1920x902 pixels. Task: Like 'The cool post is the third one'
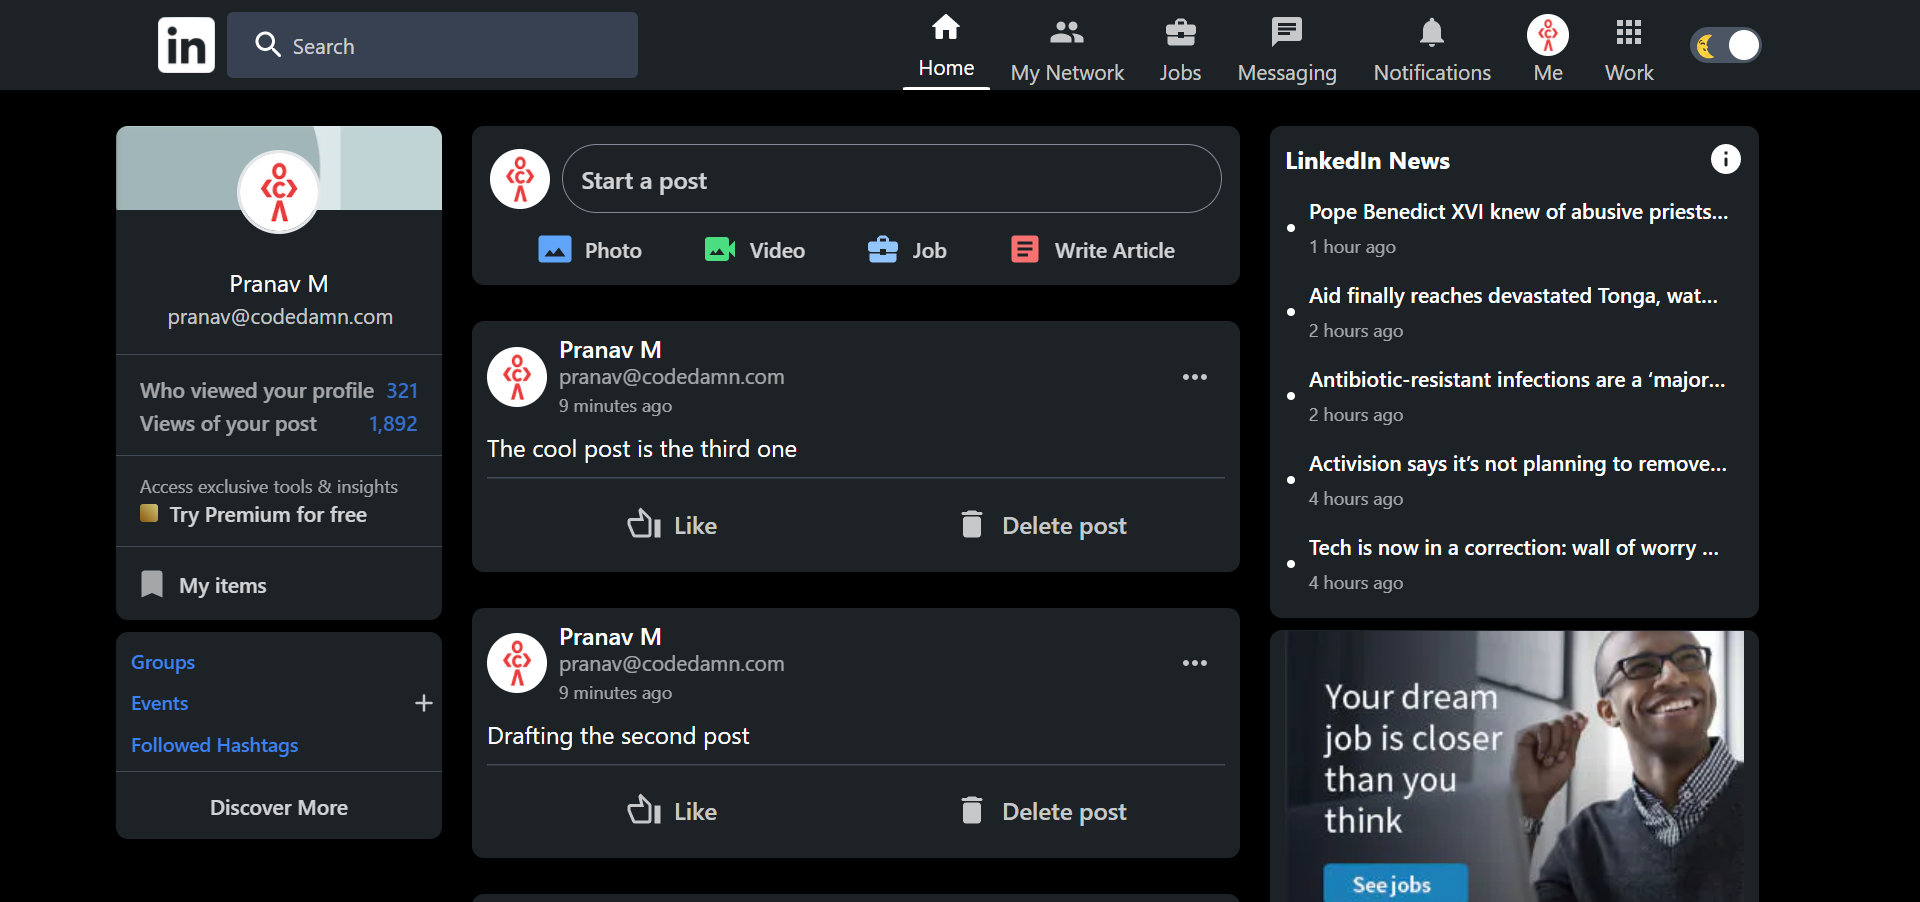(x=672, y=525)
